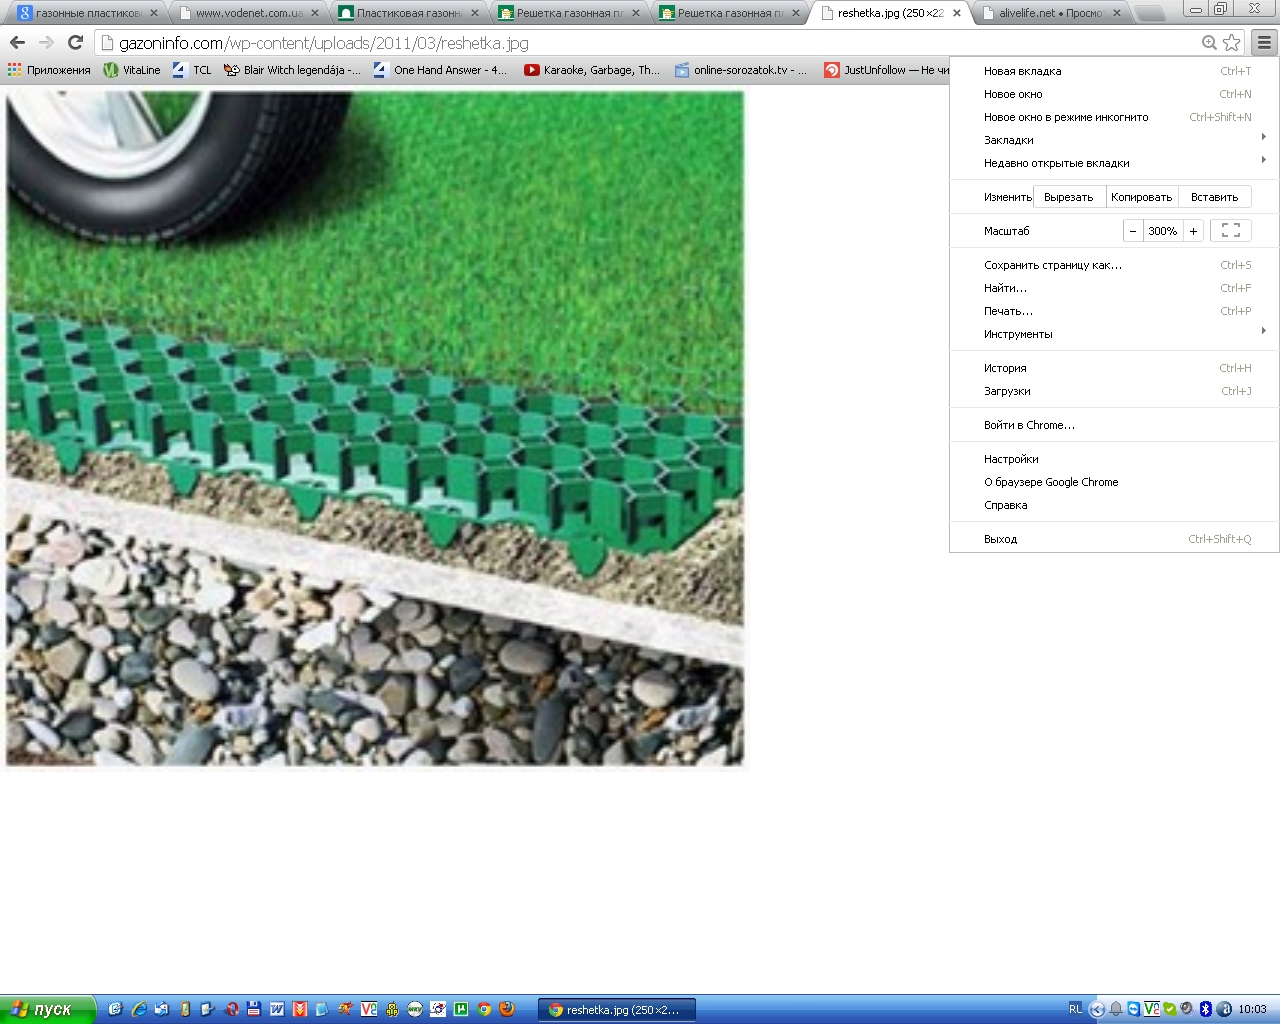
Task: Open the Приложения apps shortcut
Action: point(49,70)
